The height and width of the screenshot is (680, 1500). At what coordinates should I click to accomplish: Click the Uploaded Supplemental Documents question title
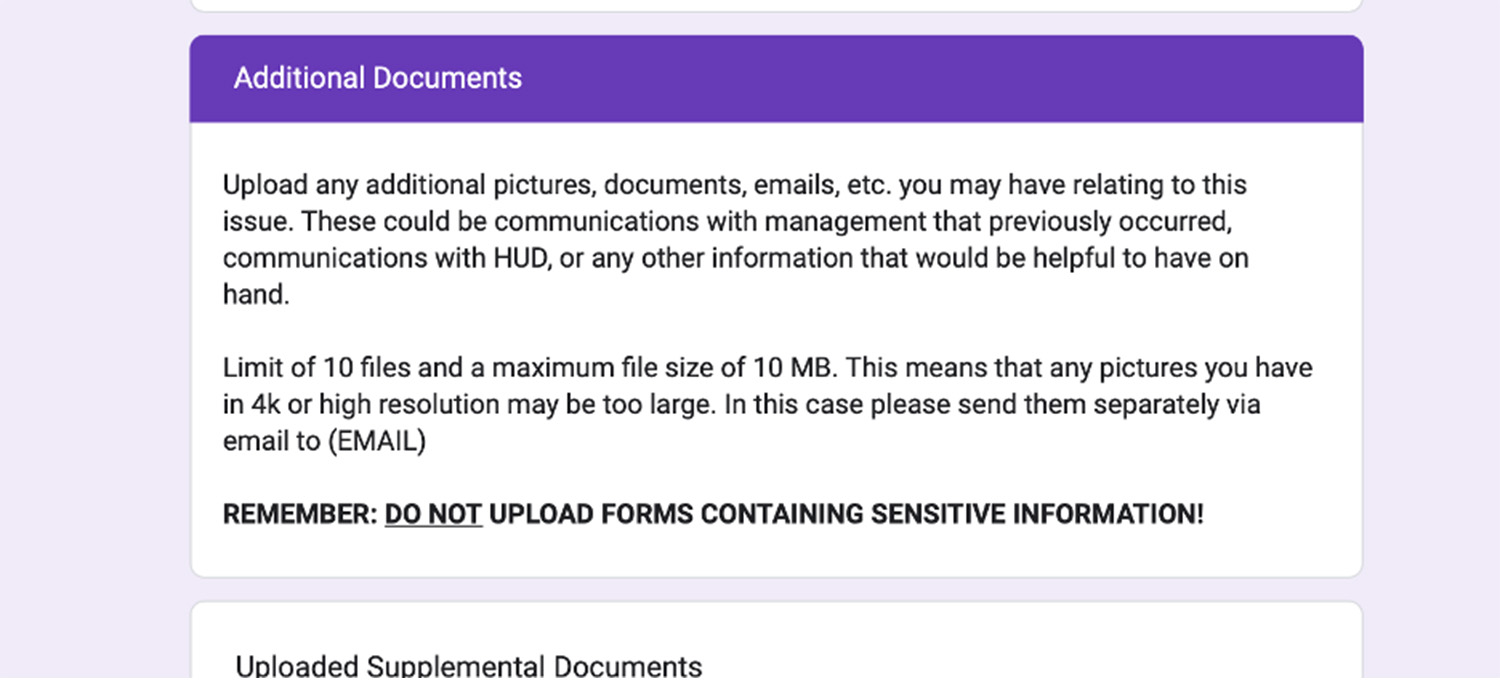[468, 666]
